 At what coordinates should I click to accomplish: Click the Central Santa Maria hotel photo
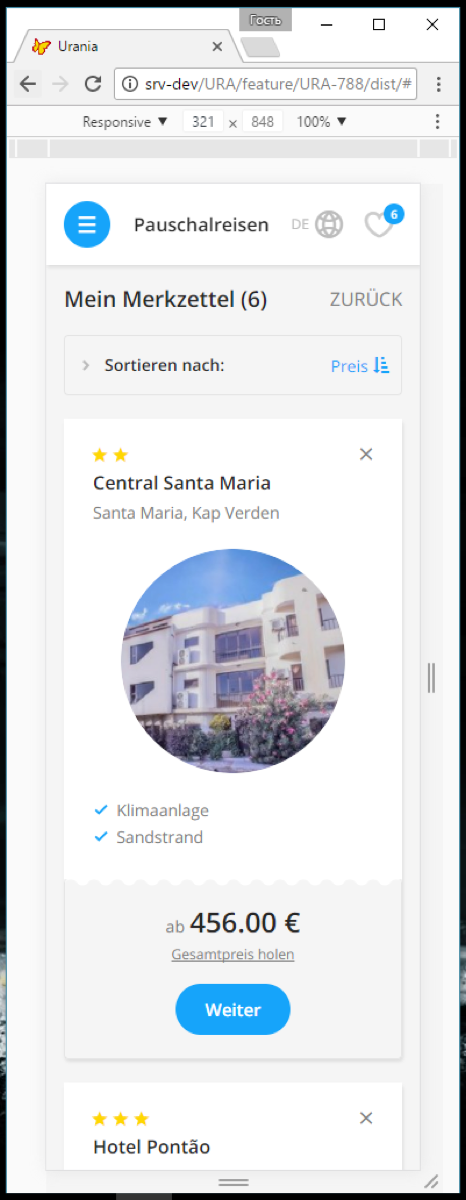(x=233, y=661)
